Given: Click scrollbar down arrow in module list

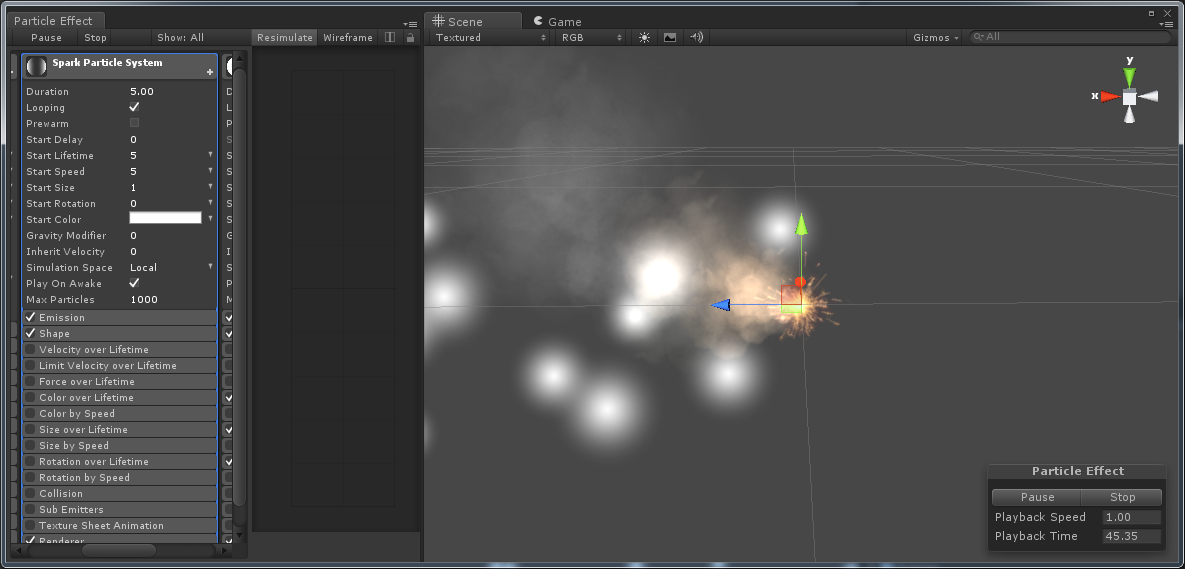Looking at the screenshot, I should coord(240,536).
